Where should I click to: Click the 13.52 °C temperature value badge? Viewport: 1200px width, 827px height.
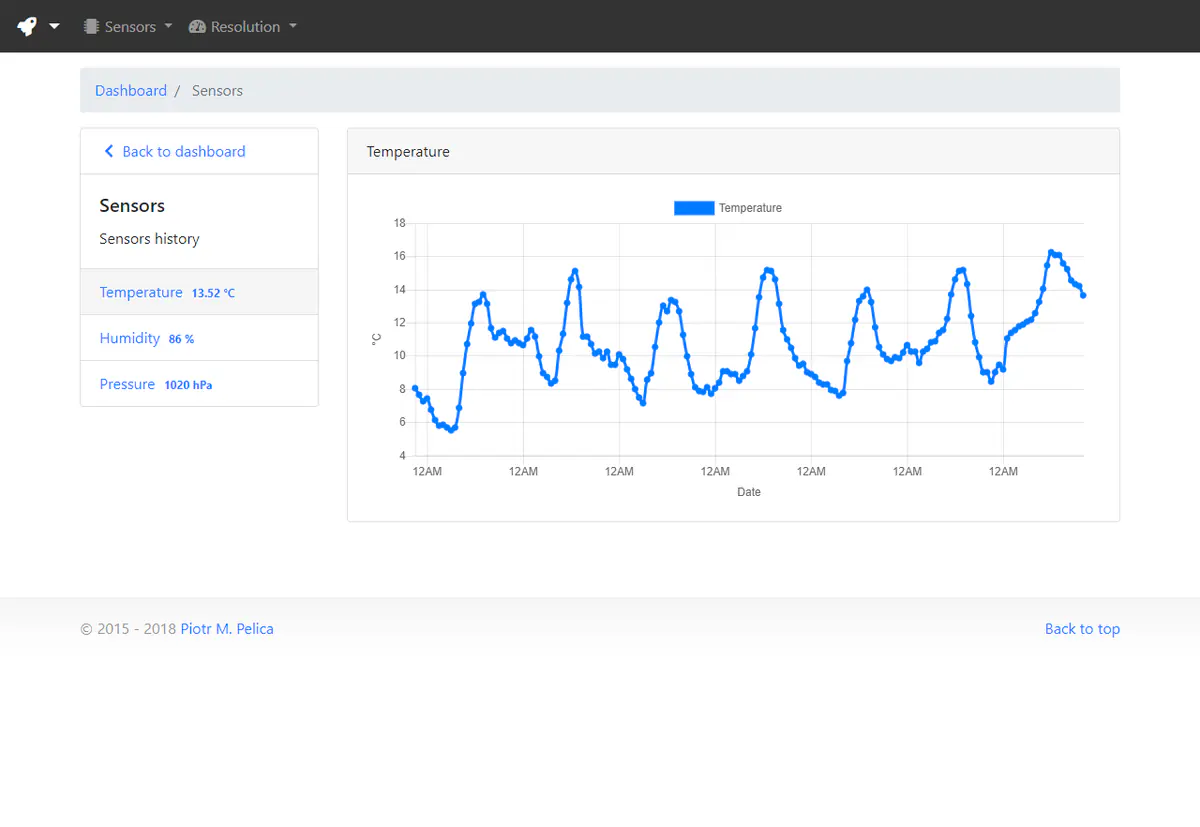pos(213,293)
